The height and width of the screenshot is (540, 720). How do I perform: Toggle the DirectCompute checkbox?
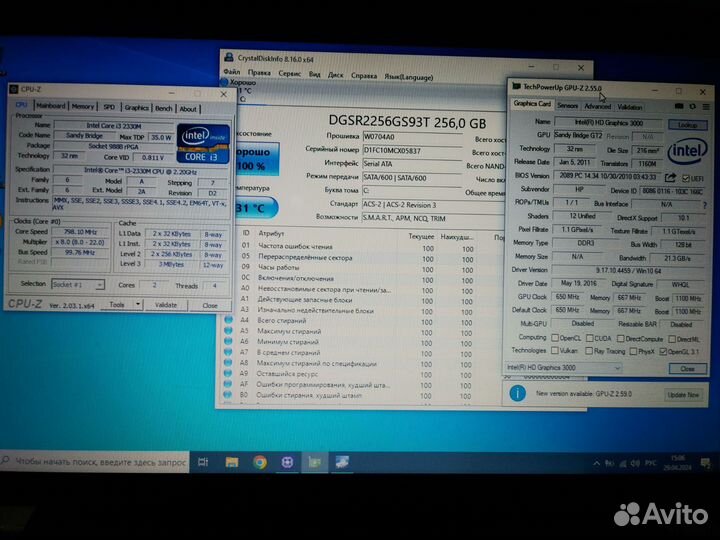pyautogui.click(x=620, y=338)
